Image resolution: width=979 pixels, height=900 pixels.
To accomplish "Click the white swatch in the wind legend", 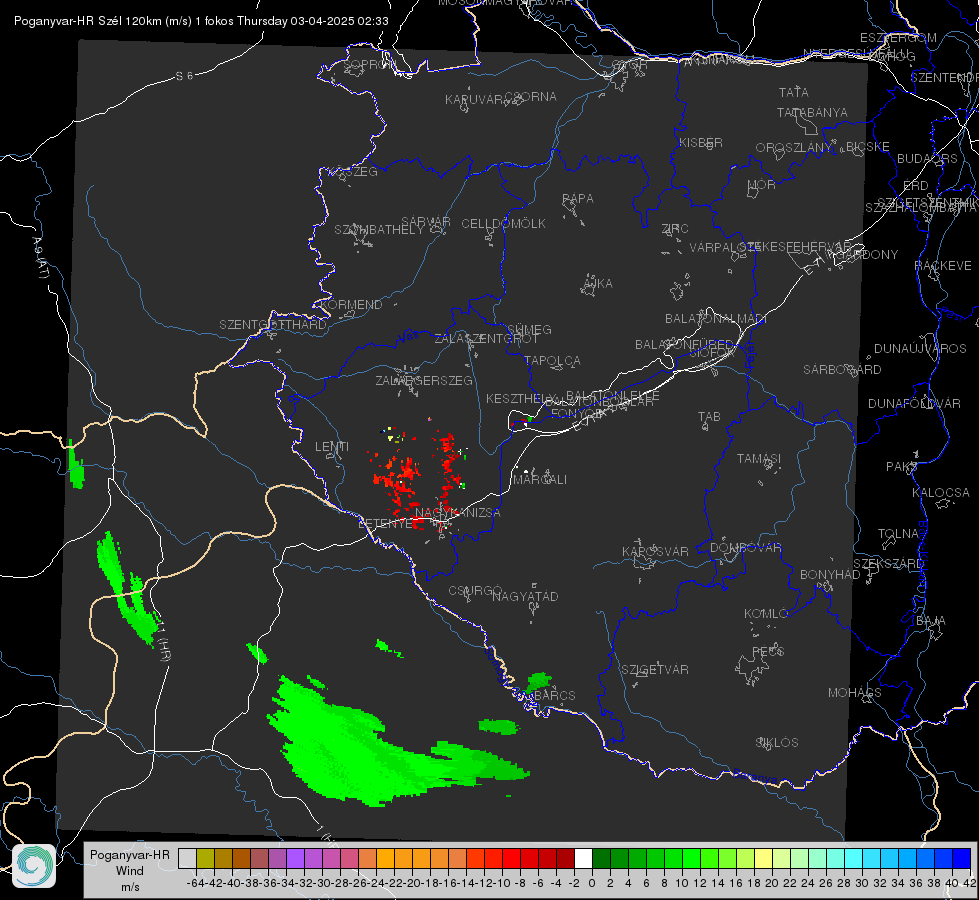I will tap(583, 859).
